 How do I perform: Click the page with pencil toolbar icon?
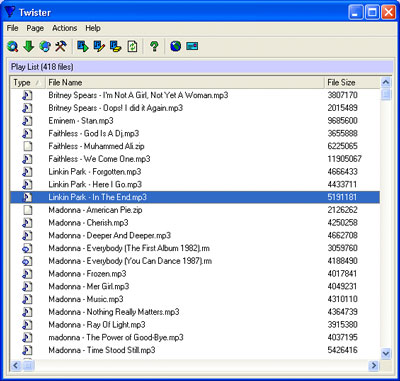pyautogui.click(x=99, y=46)
